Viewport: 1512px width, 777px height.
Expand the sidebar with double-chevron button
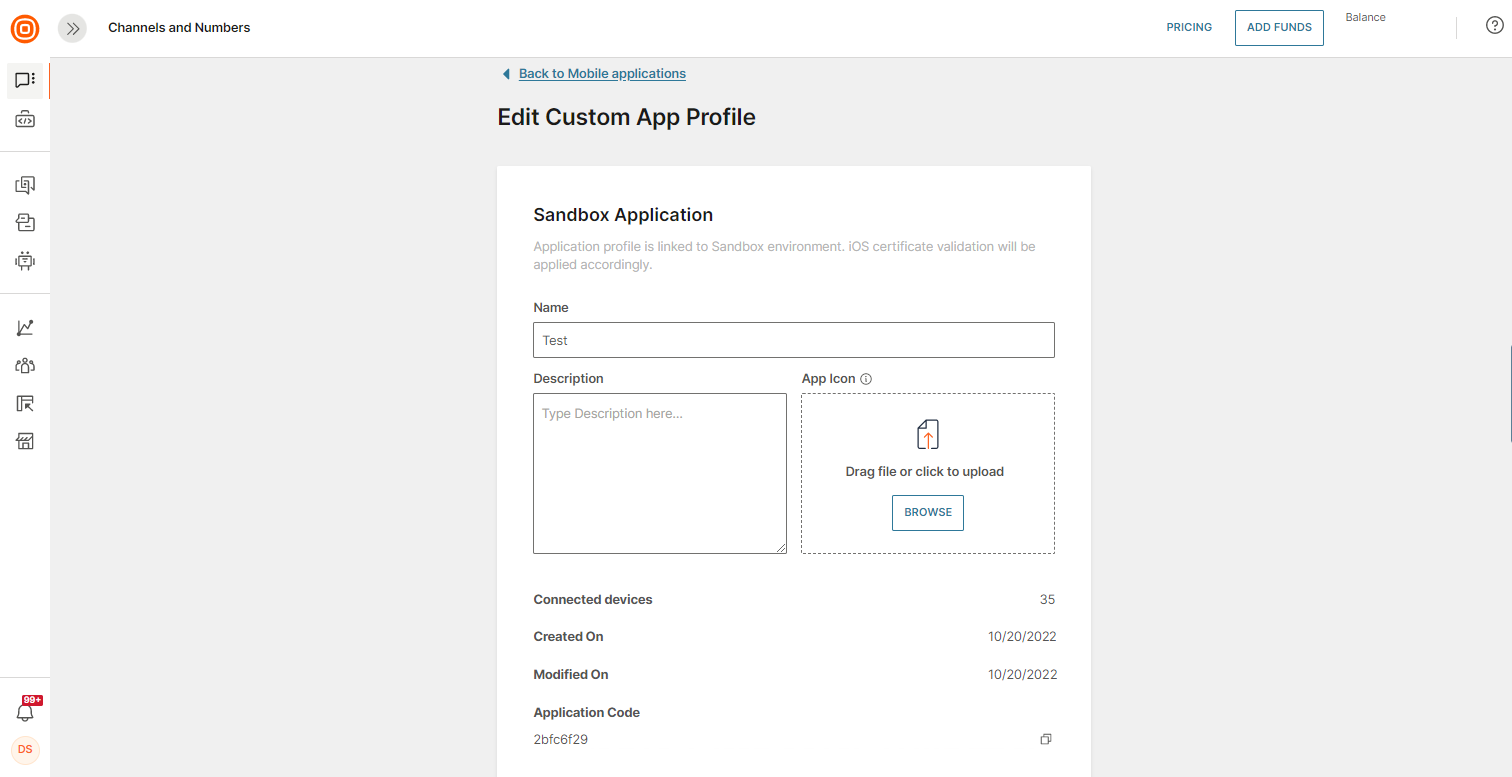pos(72,28)
